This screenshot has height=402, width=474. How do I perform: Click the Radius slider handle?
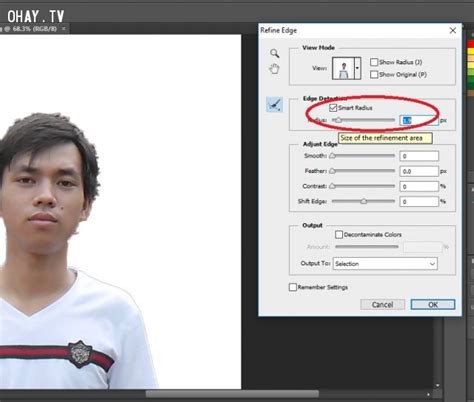click(338, 120)
